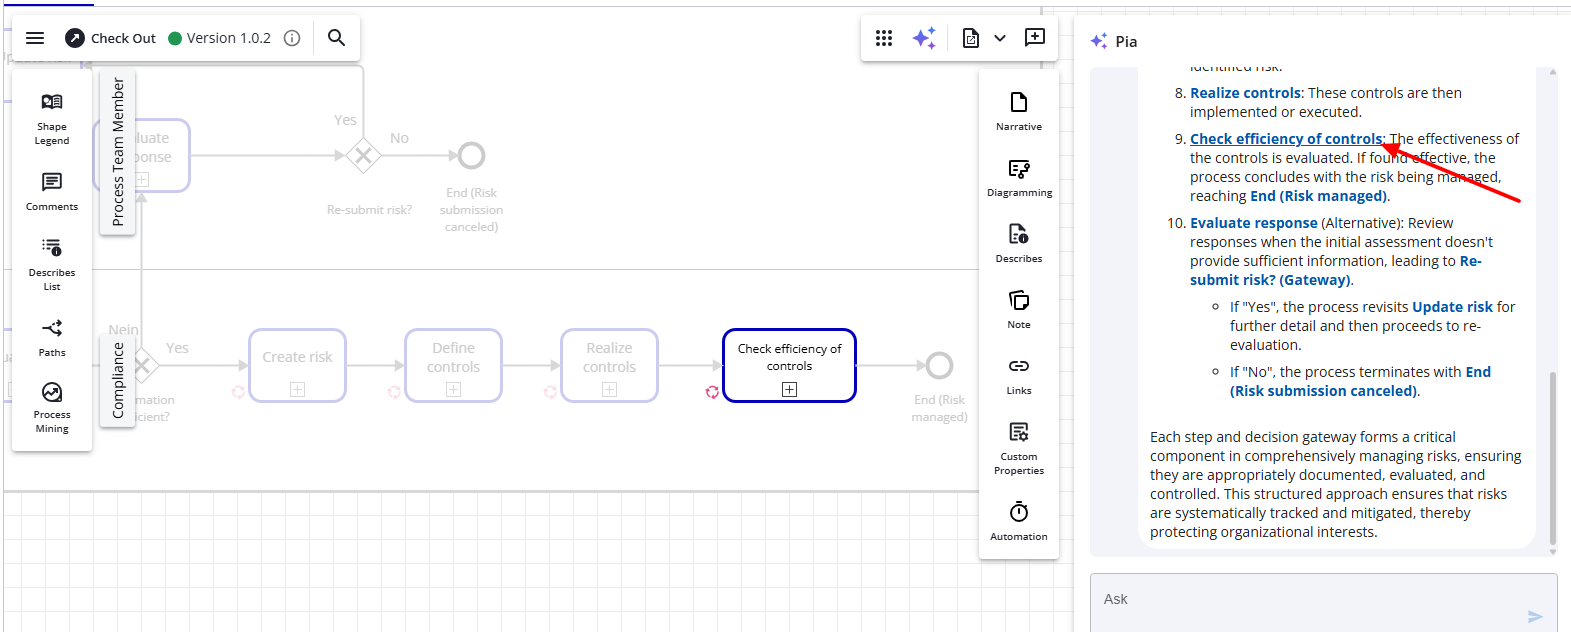This screenshot has width=1571, height=632.
Task: Open the search magnifier
Action: [337, 38]
